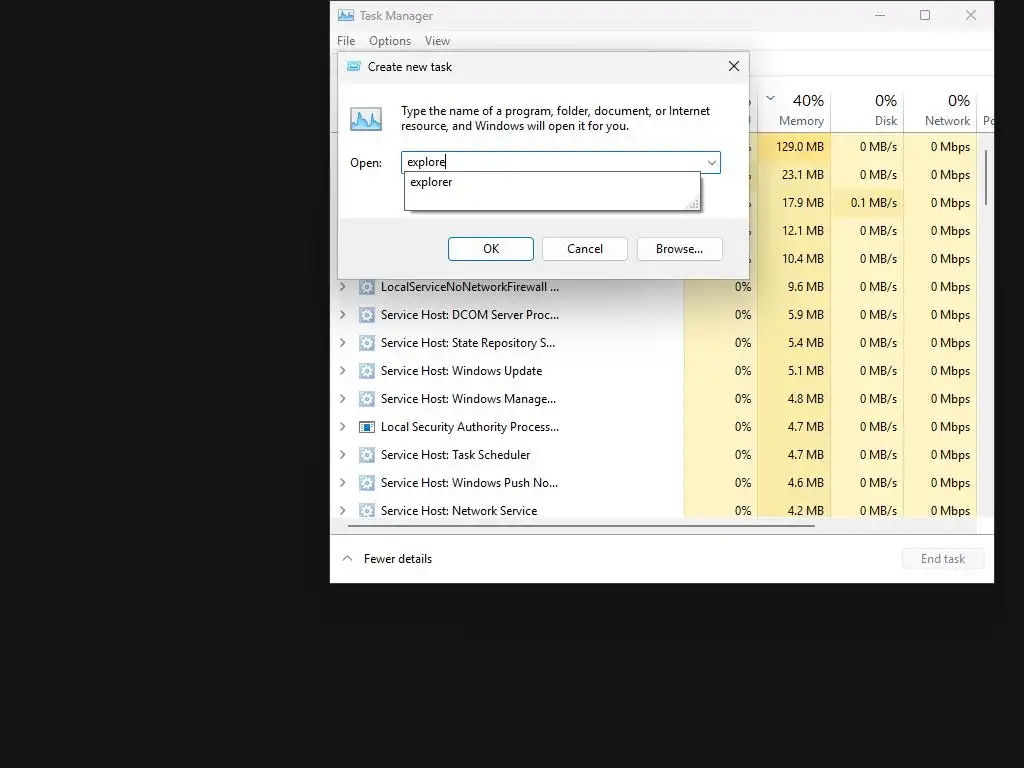The width and height of the screenshot is (1024, 768).
Task: Sort processes by Network column header
Action: (x=940, y=110)
